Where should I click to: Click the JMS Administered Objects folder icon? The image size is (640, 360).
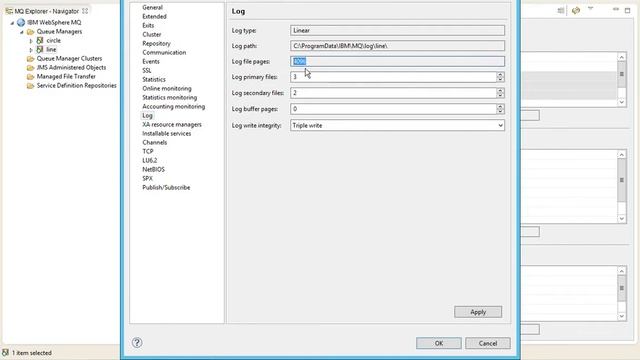tap(30, 67)
